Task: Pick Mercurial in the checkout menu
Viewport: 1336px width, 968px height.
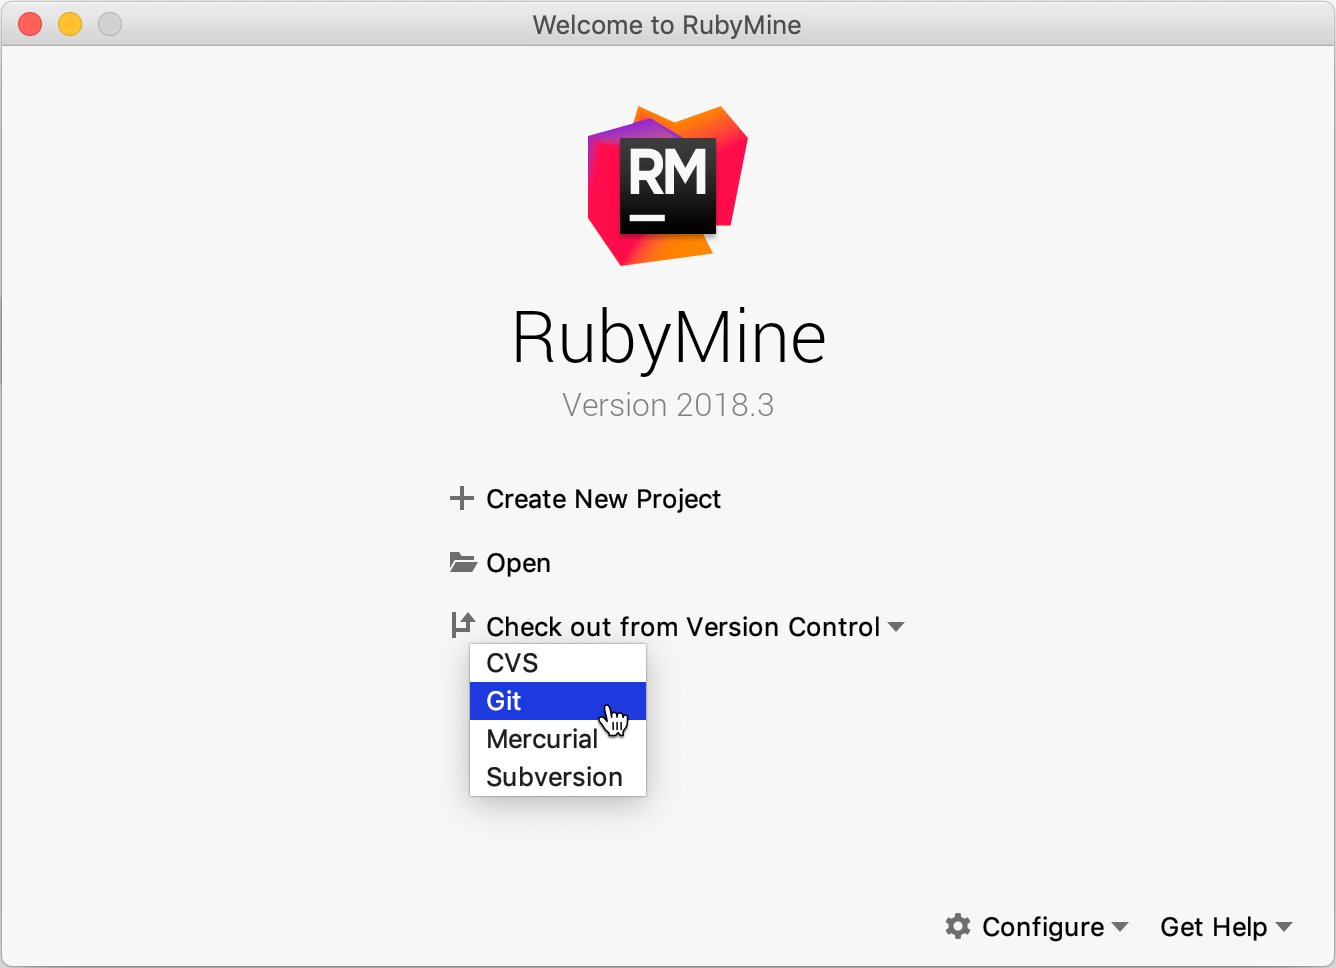Action: click(x=558, y=739)
